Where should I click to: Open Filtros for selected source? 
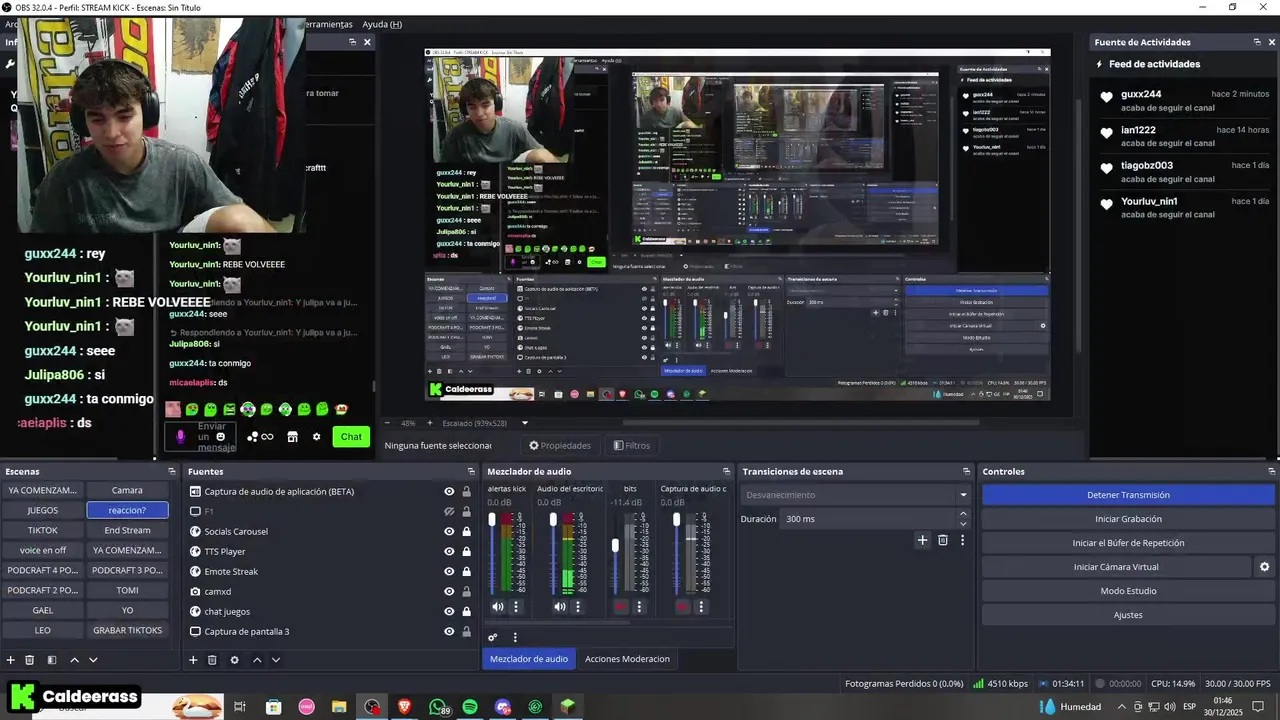coord(632,445)
